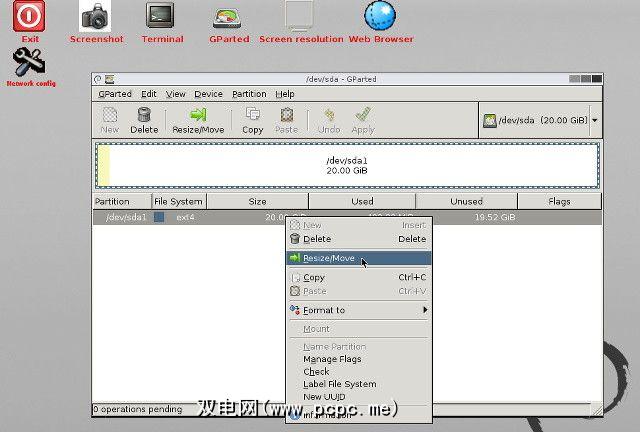This screenshot has width=640, height=432.
Task: Click the blue ext4 color swatch
Action: [x=159, y=217]
